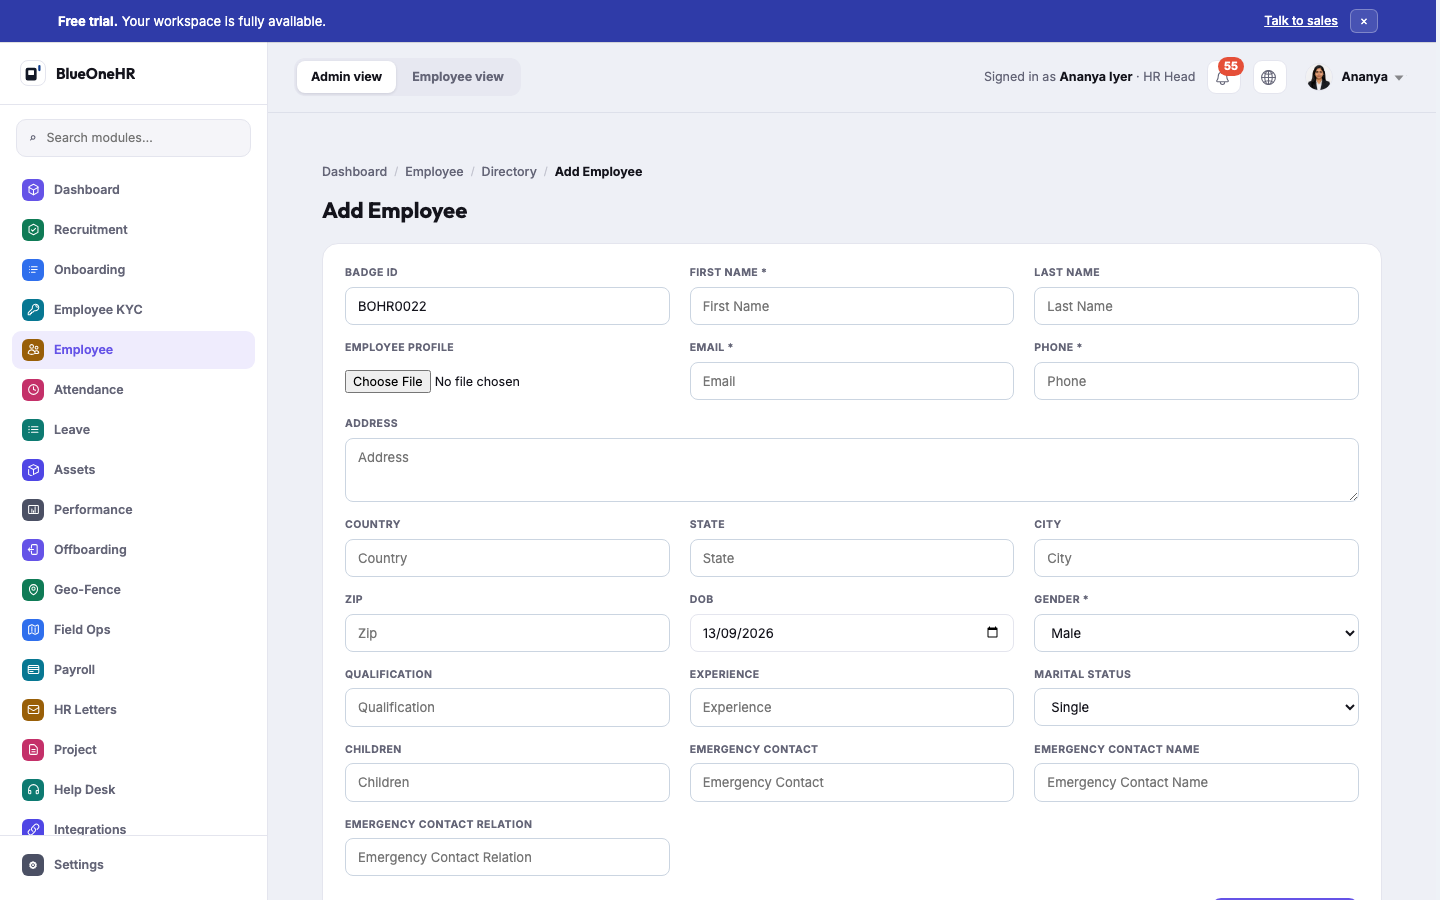The height and width of the screenshot is (900, 1440).
Task: Open the Ananya user account menu
Action: pyautogui.click(x=1355, y=77)
